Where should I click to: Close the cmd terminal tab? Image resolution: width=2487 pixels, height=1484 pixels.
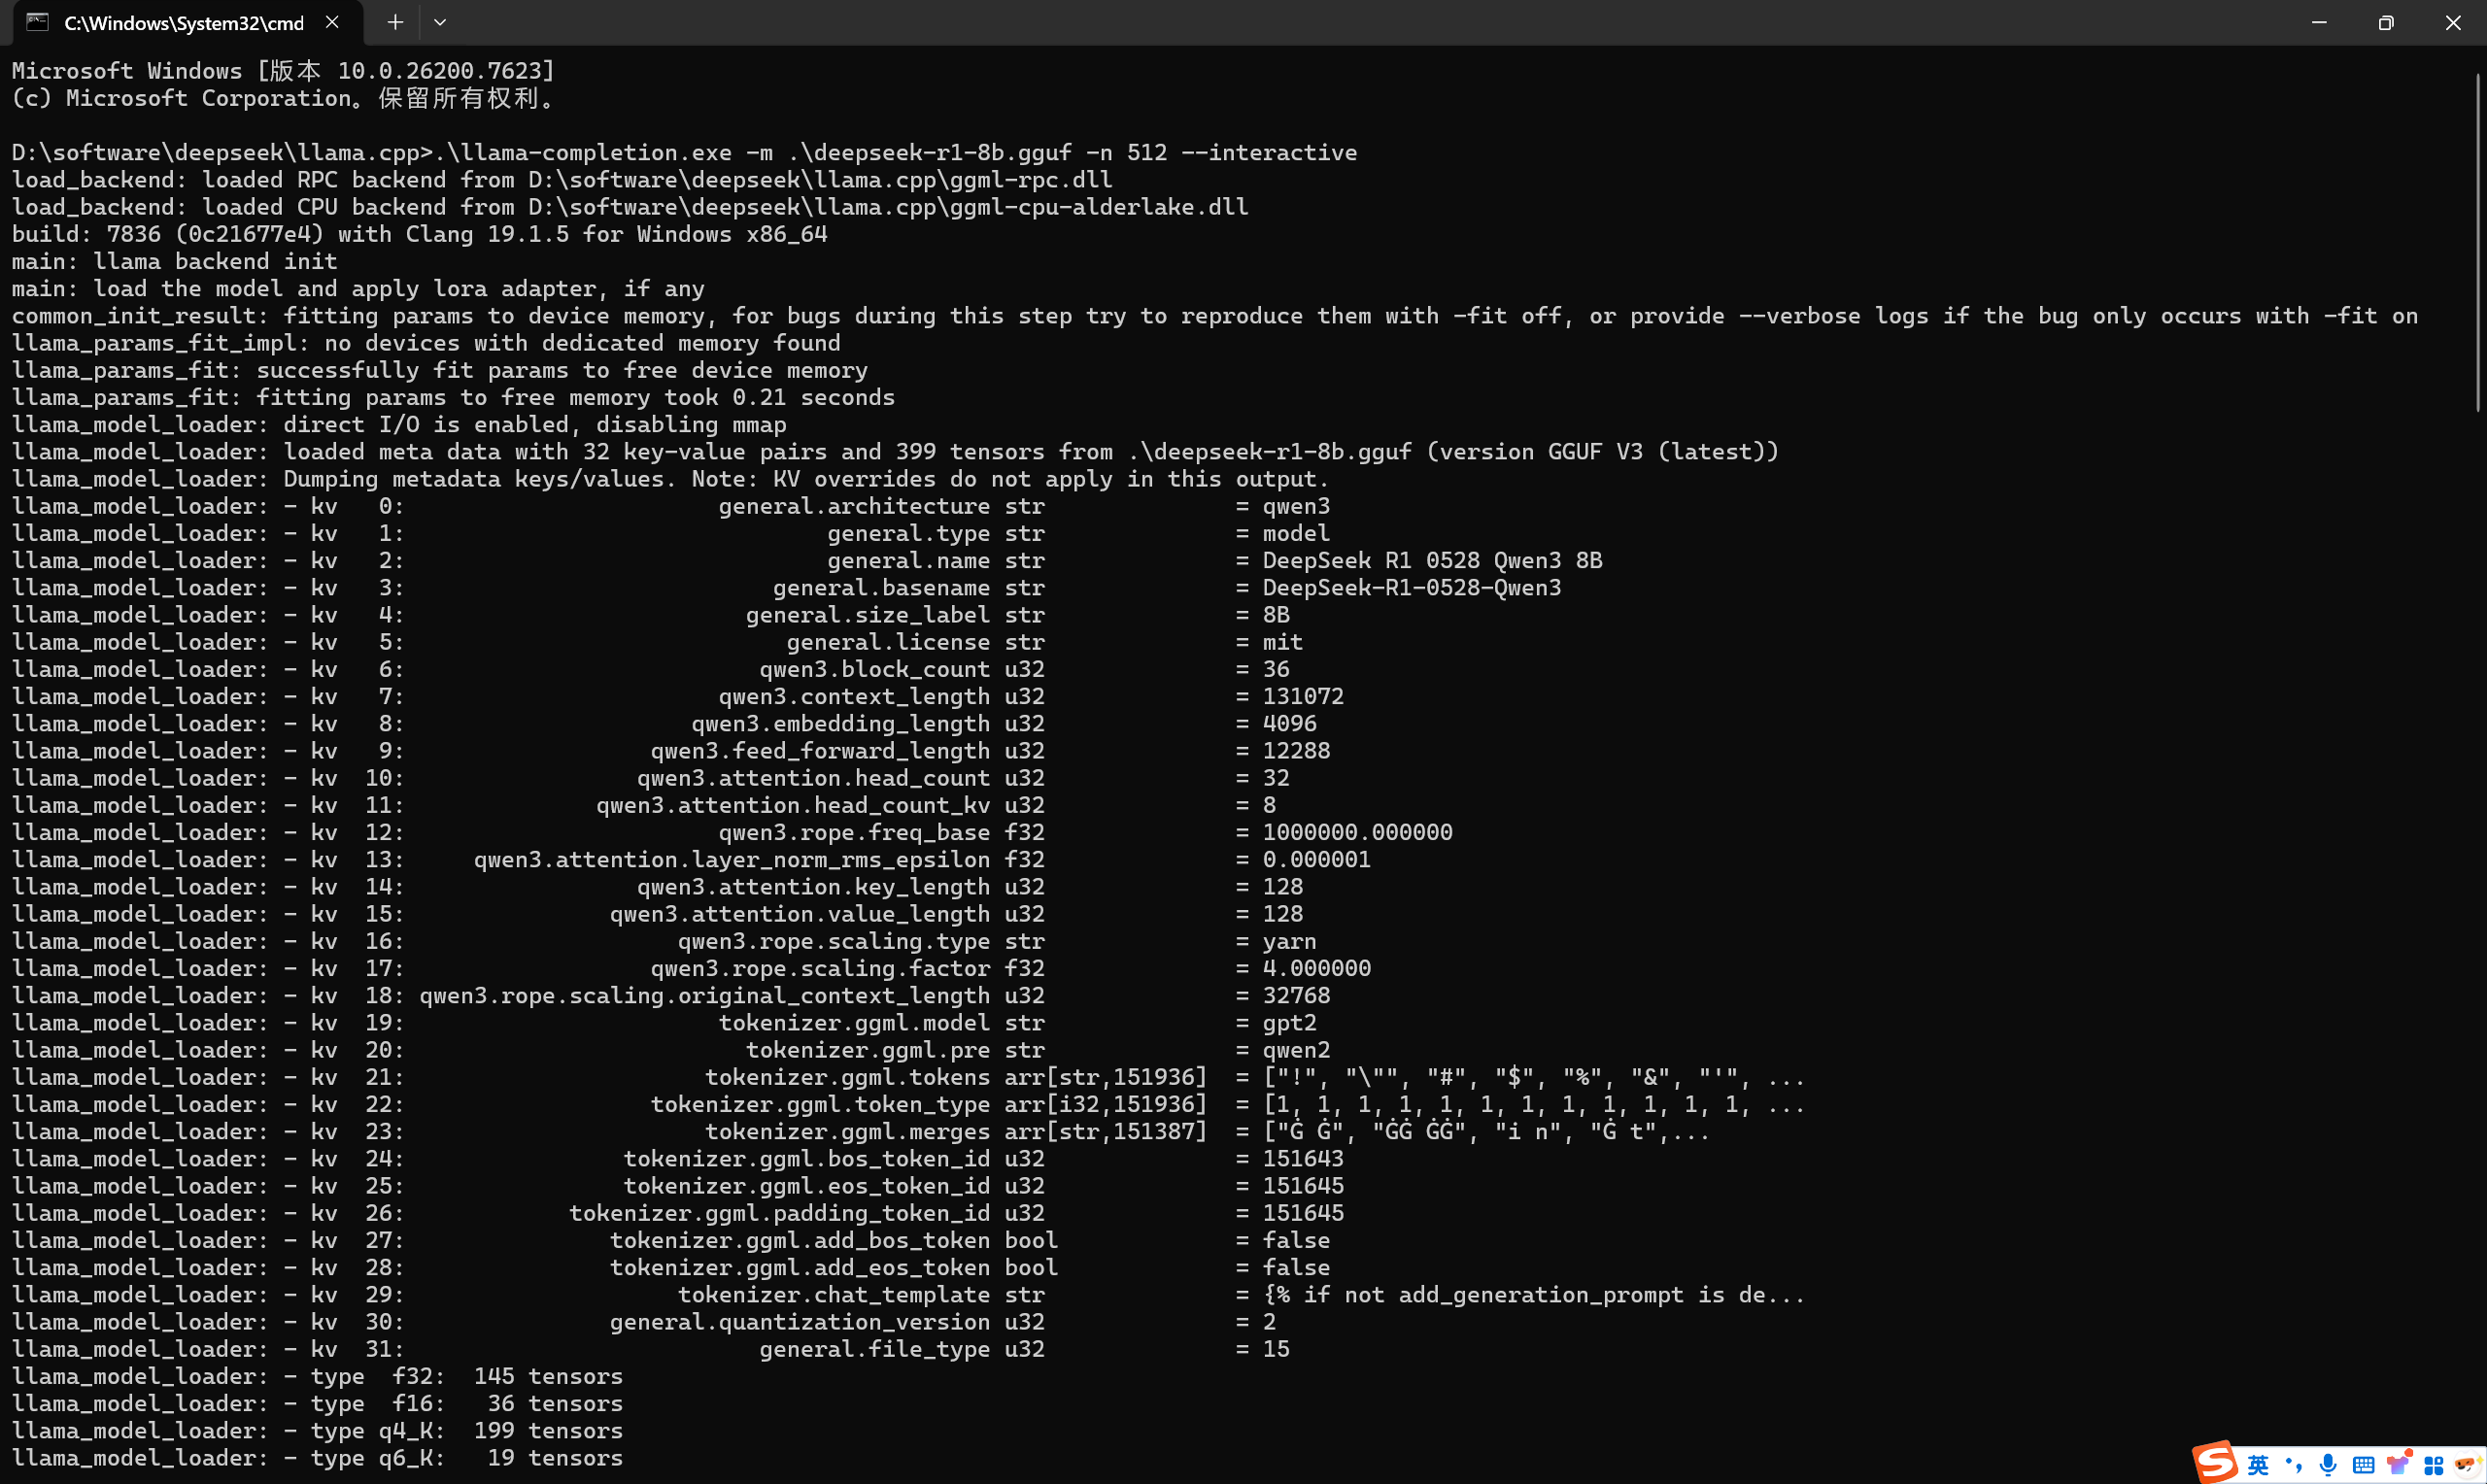click(x=332, y=22)
